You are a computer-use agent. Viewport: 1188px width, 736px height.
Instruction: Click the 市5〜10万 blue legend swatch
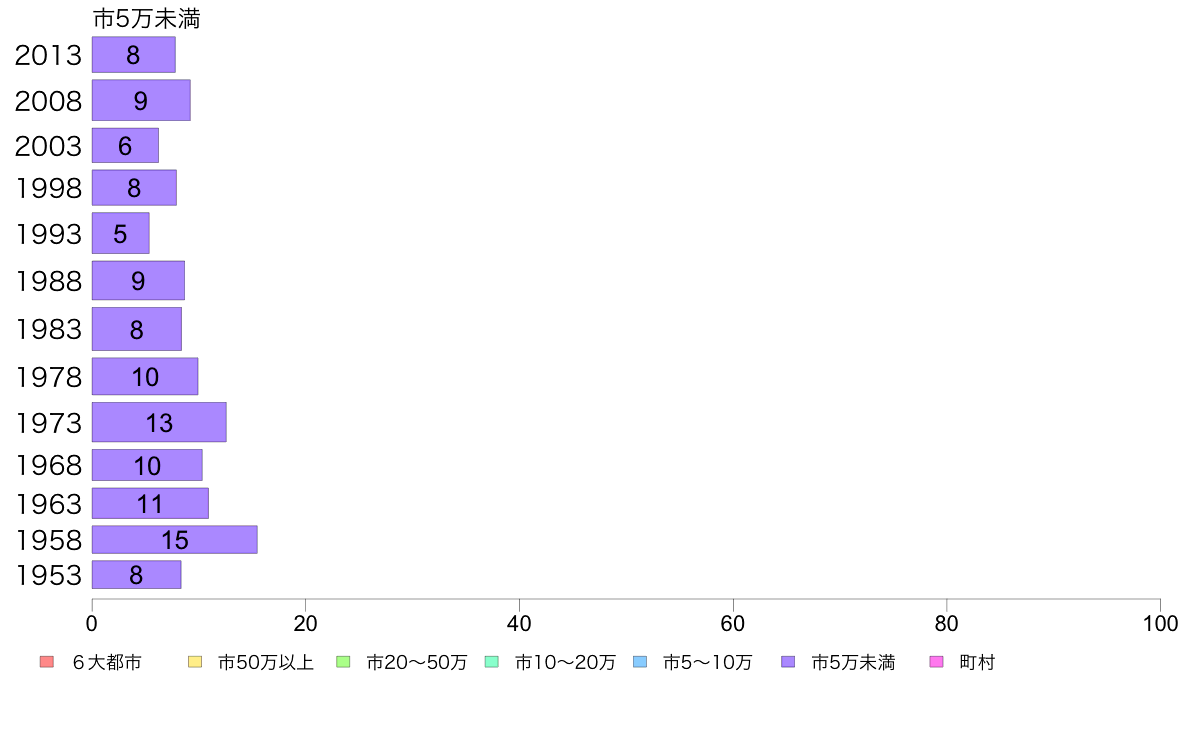point(640,662)
